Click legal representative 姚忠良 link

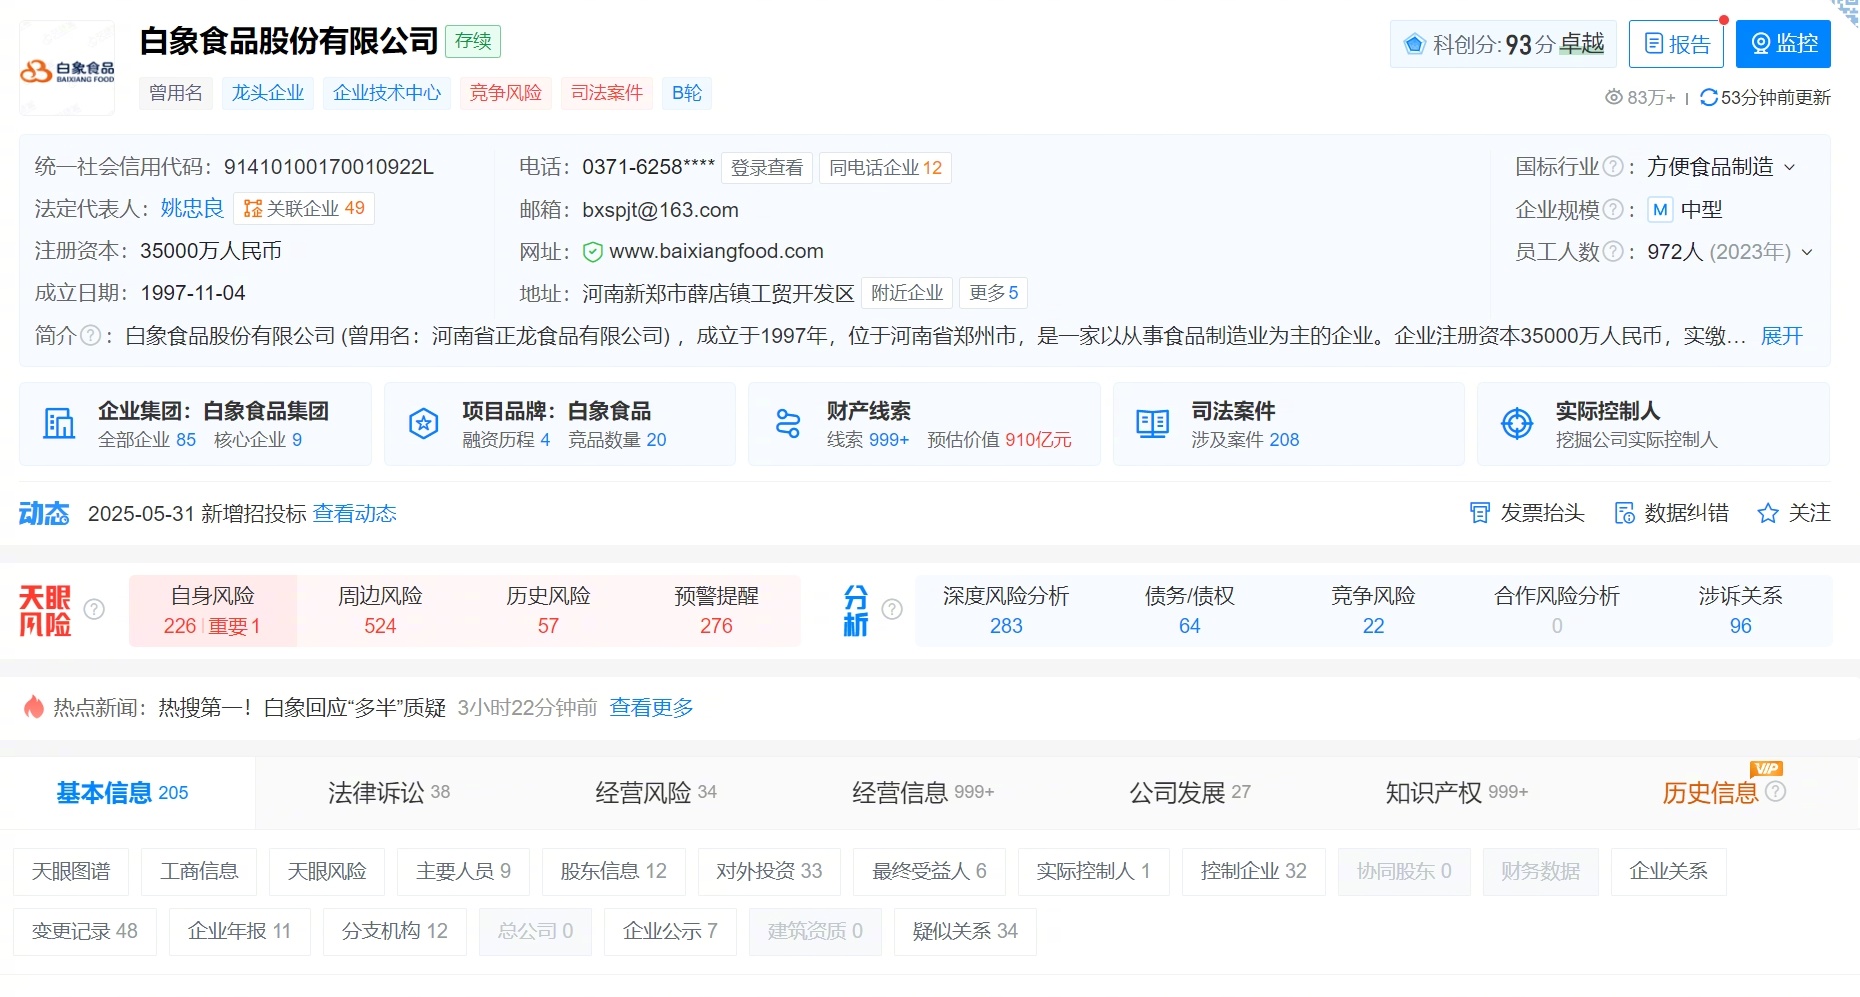pos(192,208)
